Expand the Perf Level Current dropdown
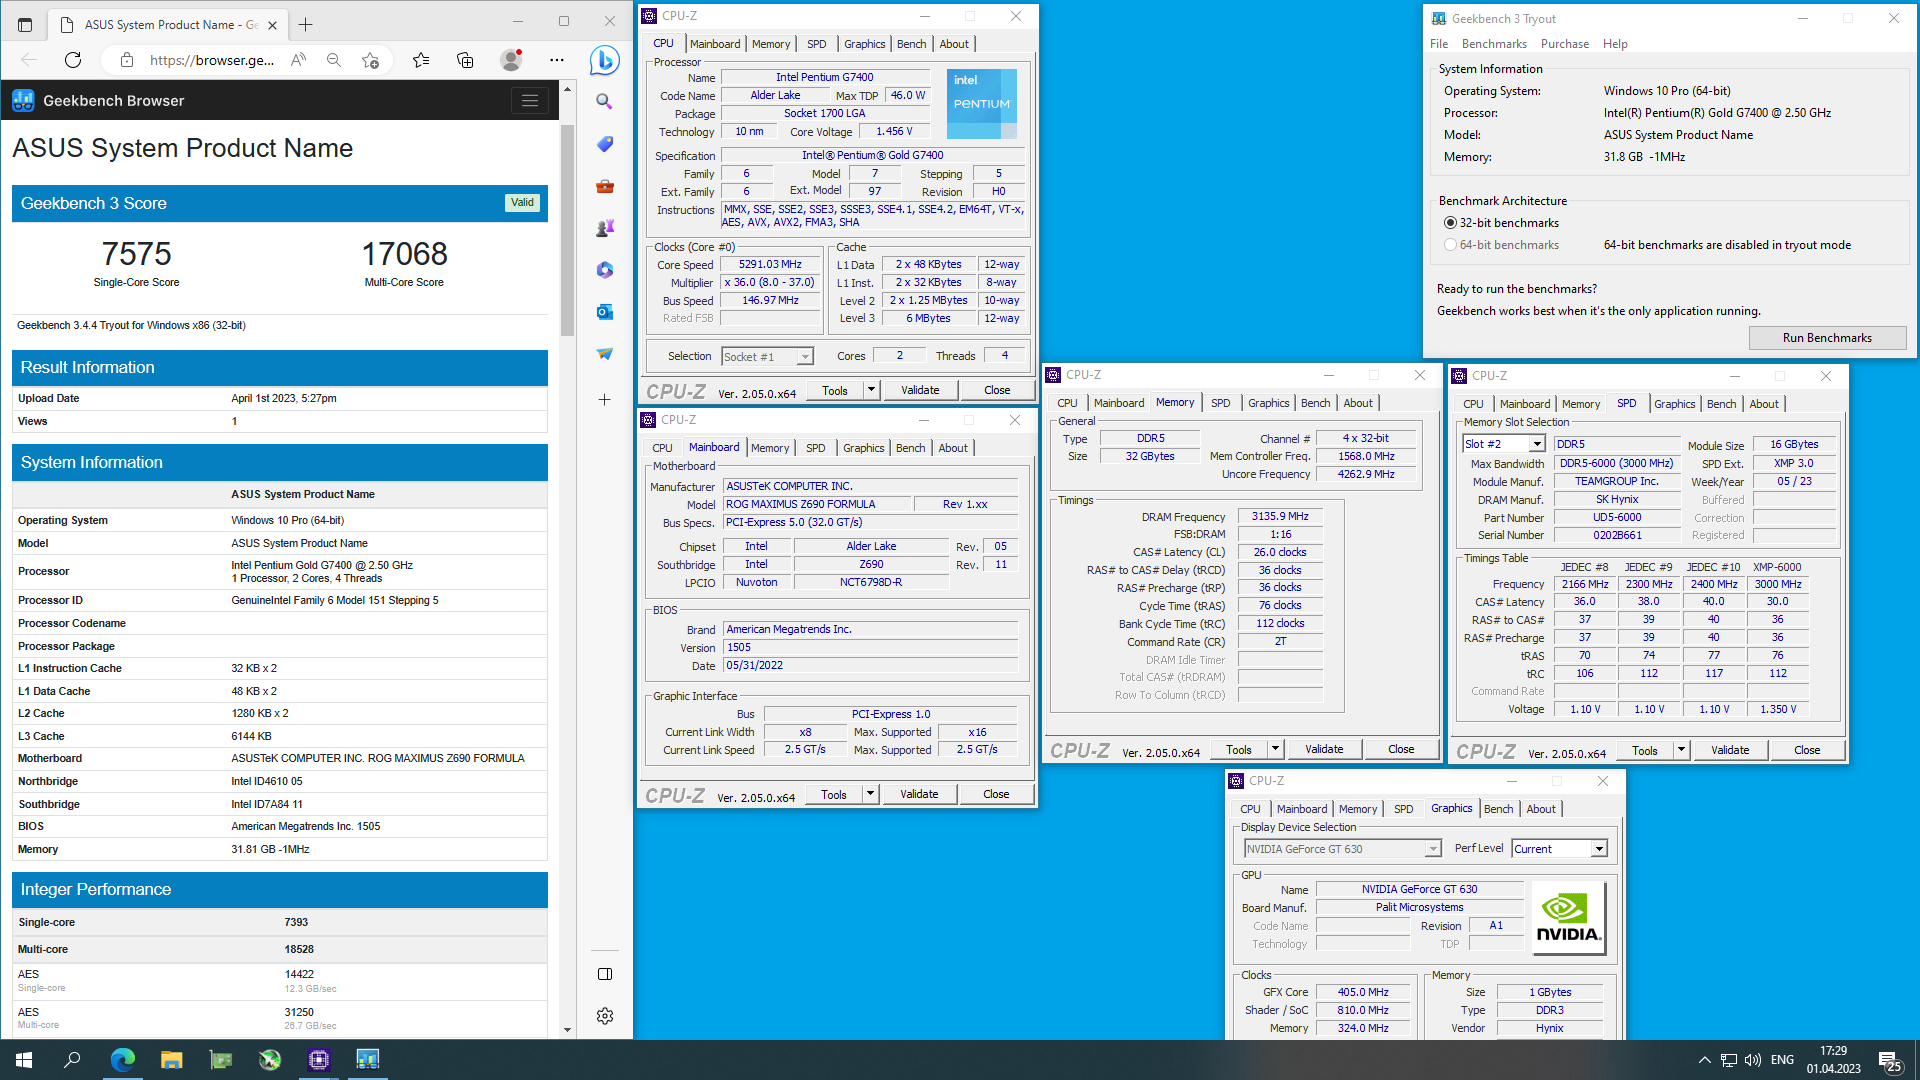Image resolution: width=1920 pixels, height=1080 pixels. click(x=1599, y=849)
